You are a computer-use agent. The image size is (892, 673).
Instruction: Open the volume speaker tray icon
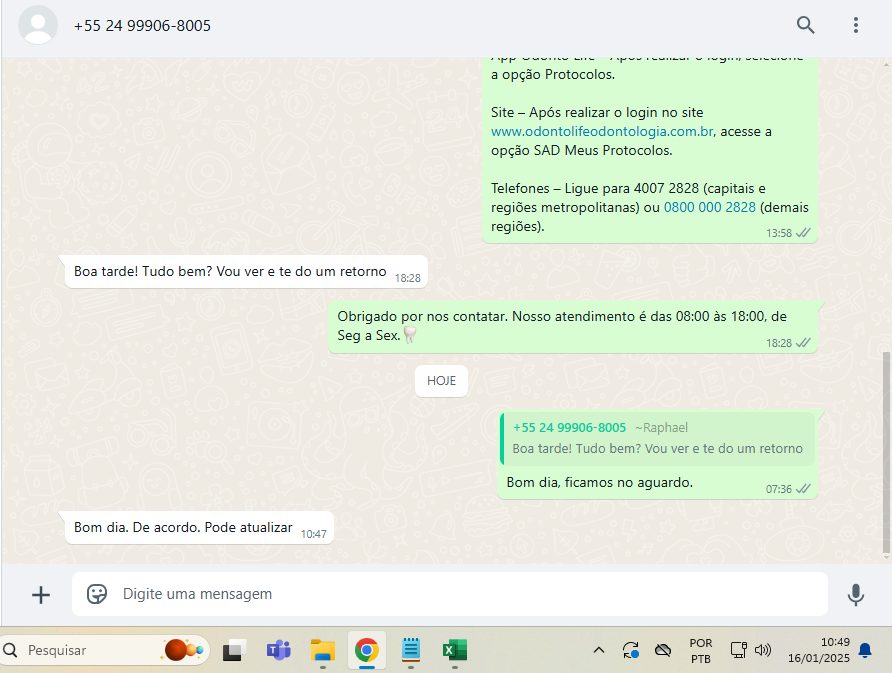(x=762, y=650)
